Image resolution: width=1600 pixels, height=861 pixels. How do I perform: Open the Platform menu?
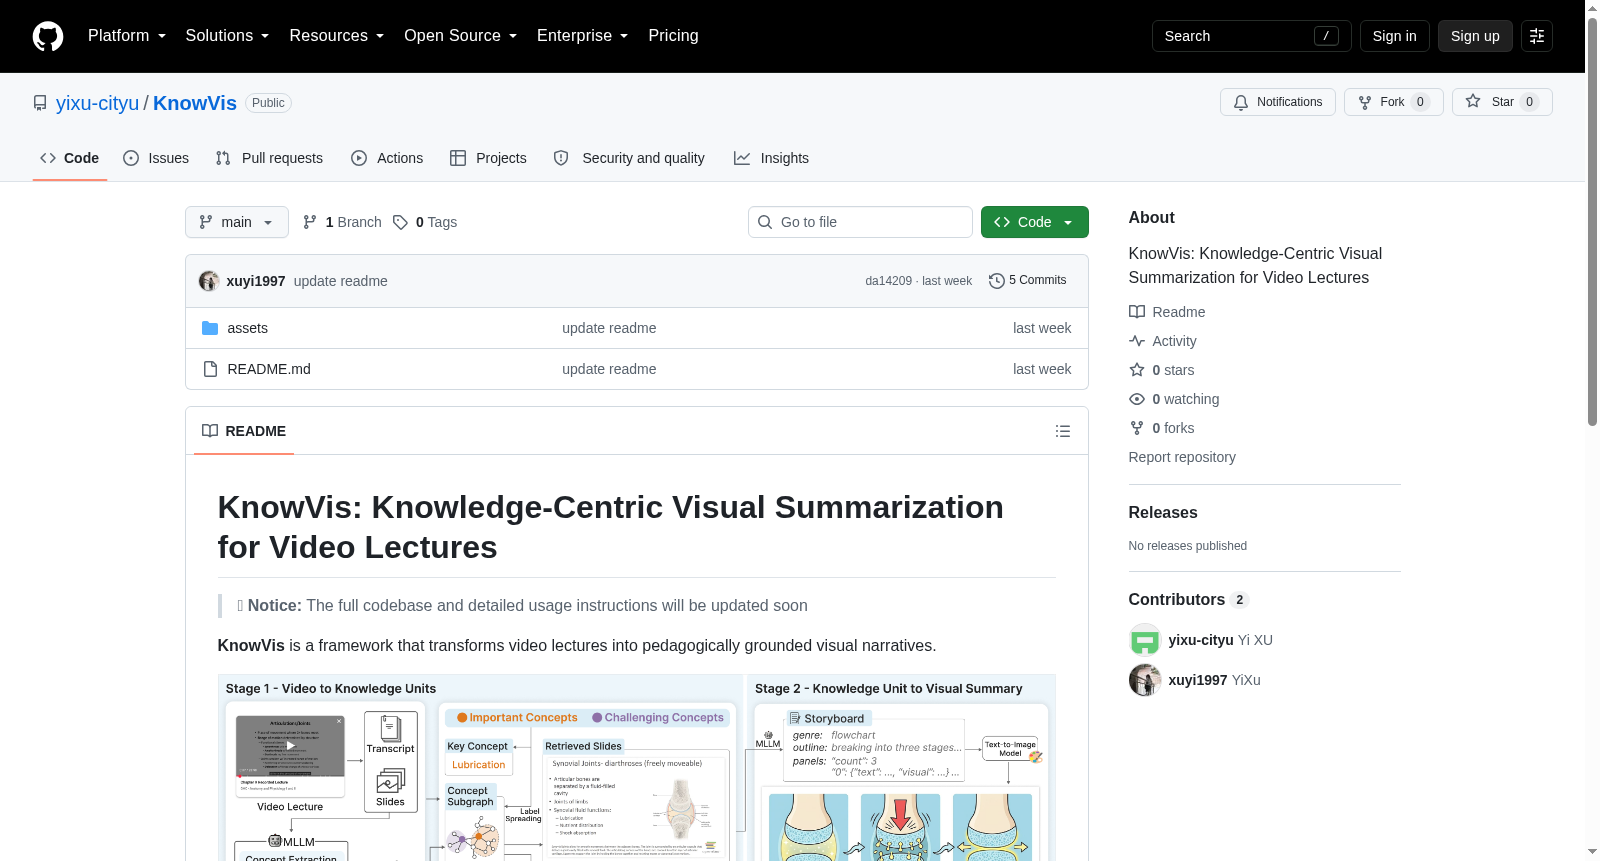pyautogui.click(x=127, y=36)
